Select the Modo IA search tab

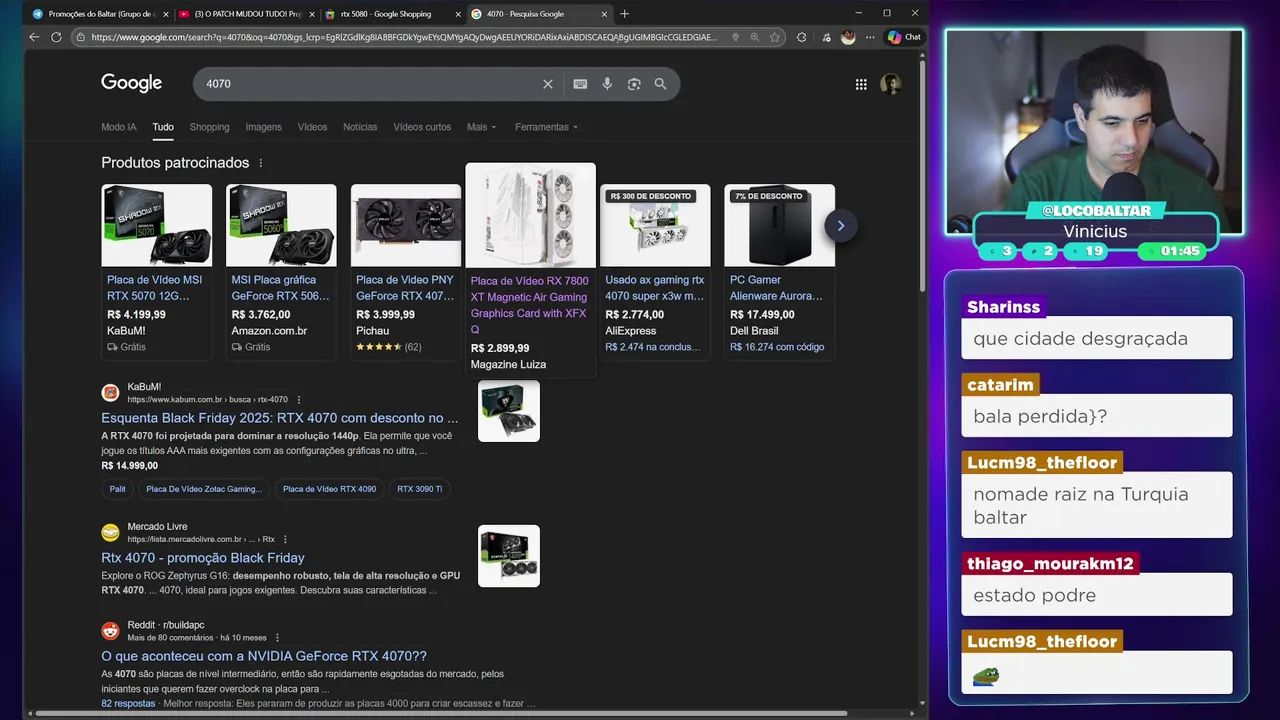(x=119, y=127)
